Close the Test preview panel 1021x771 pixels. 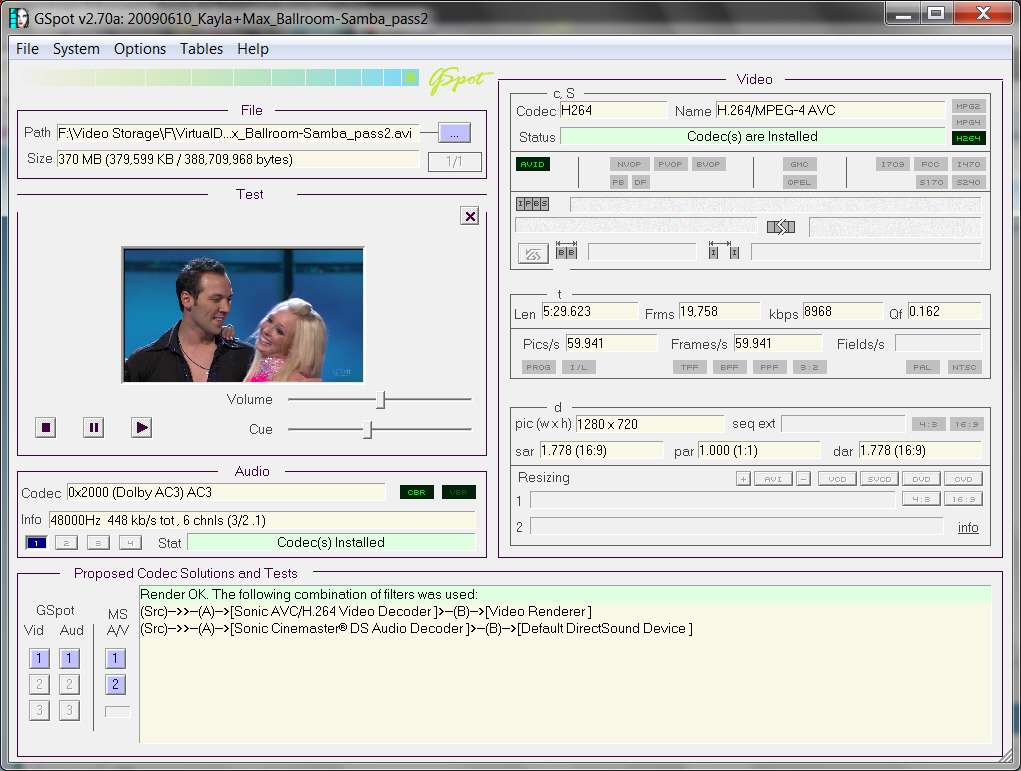(x=469, y=216)
